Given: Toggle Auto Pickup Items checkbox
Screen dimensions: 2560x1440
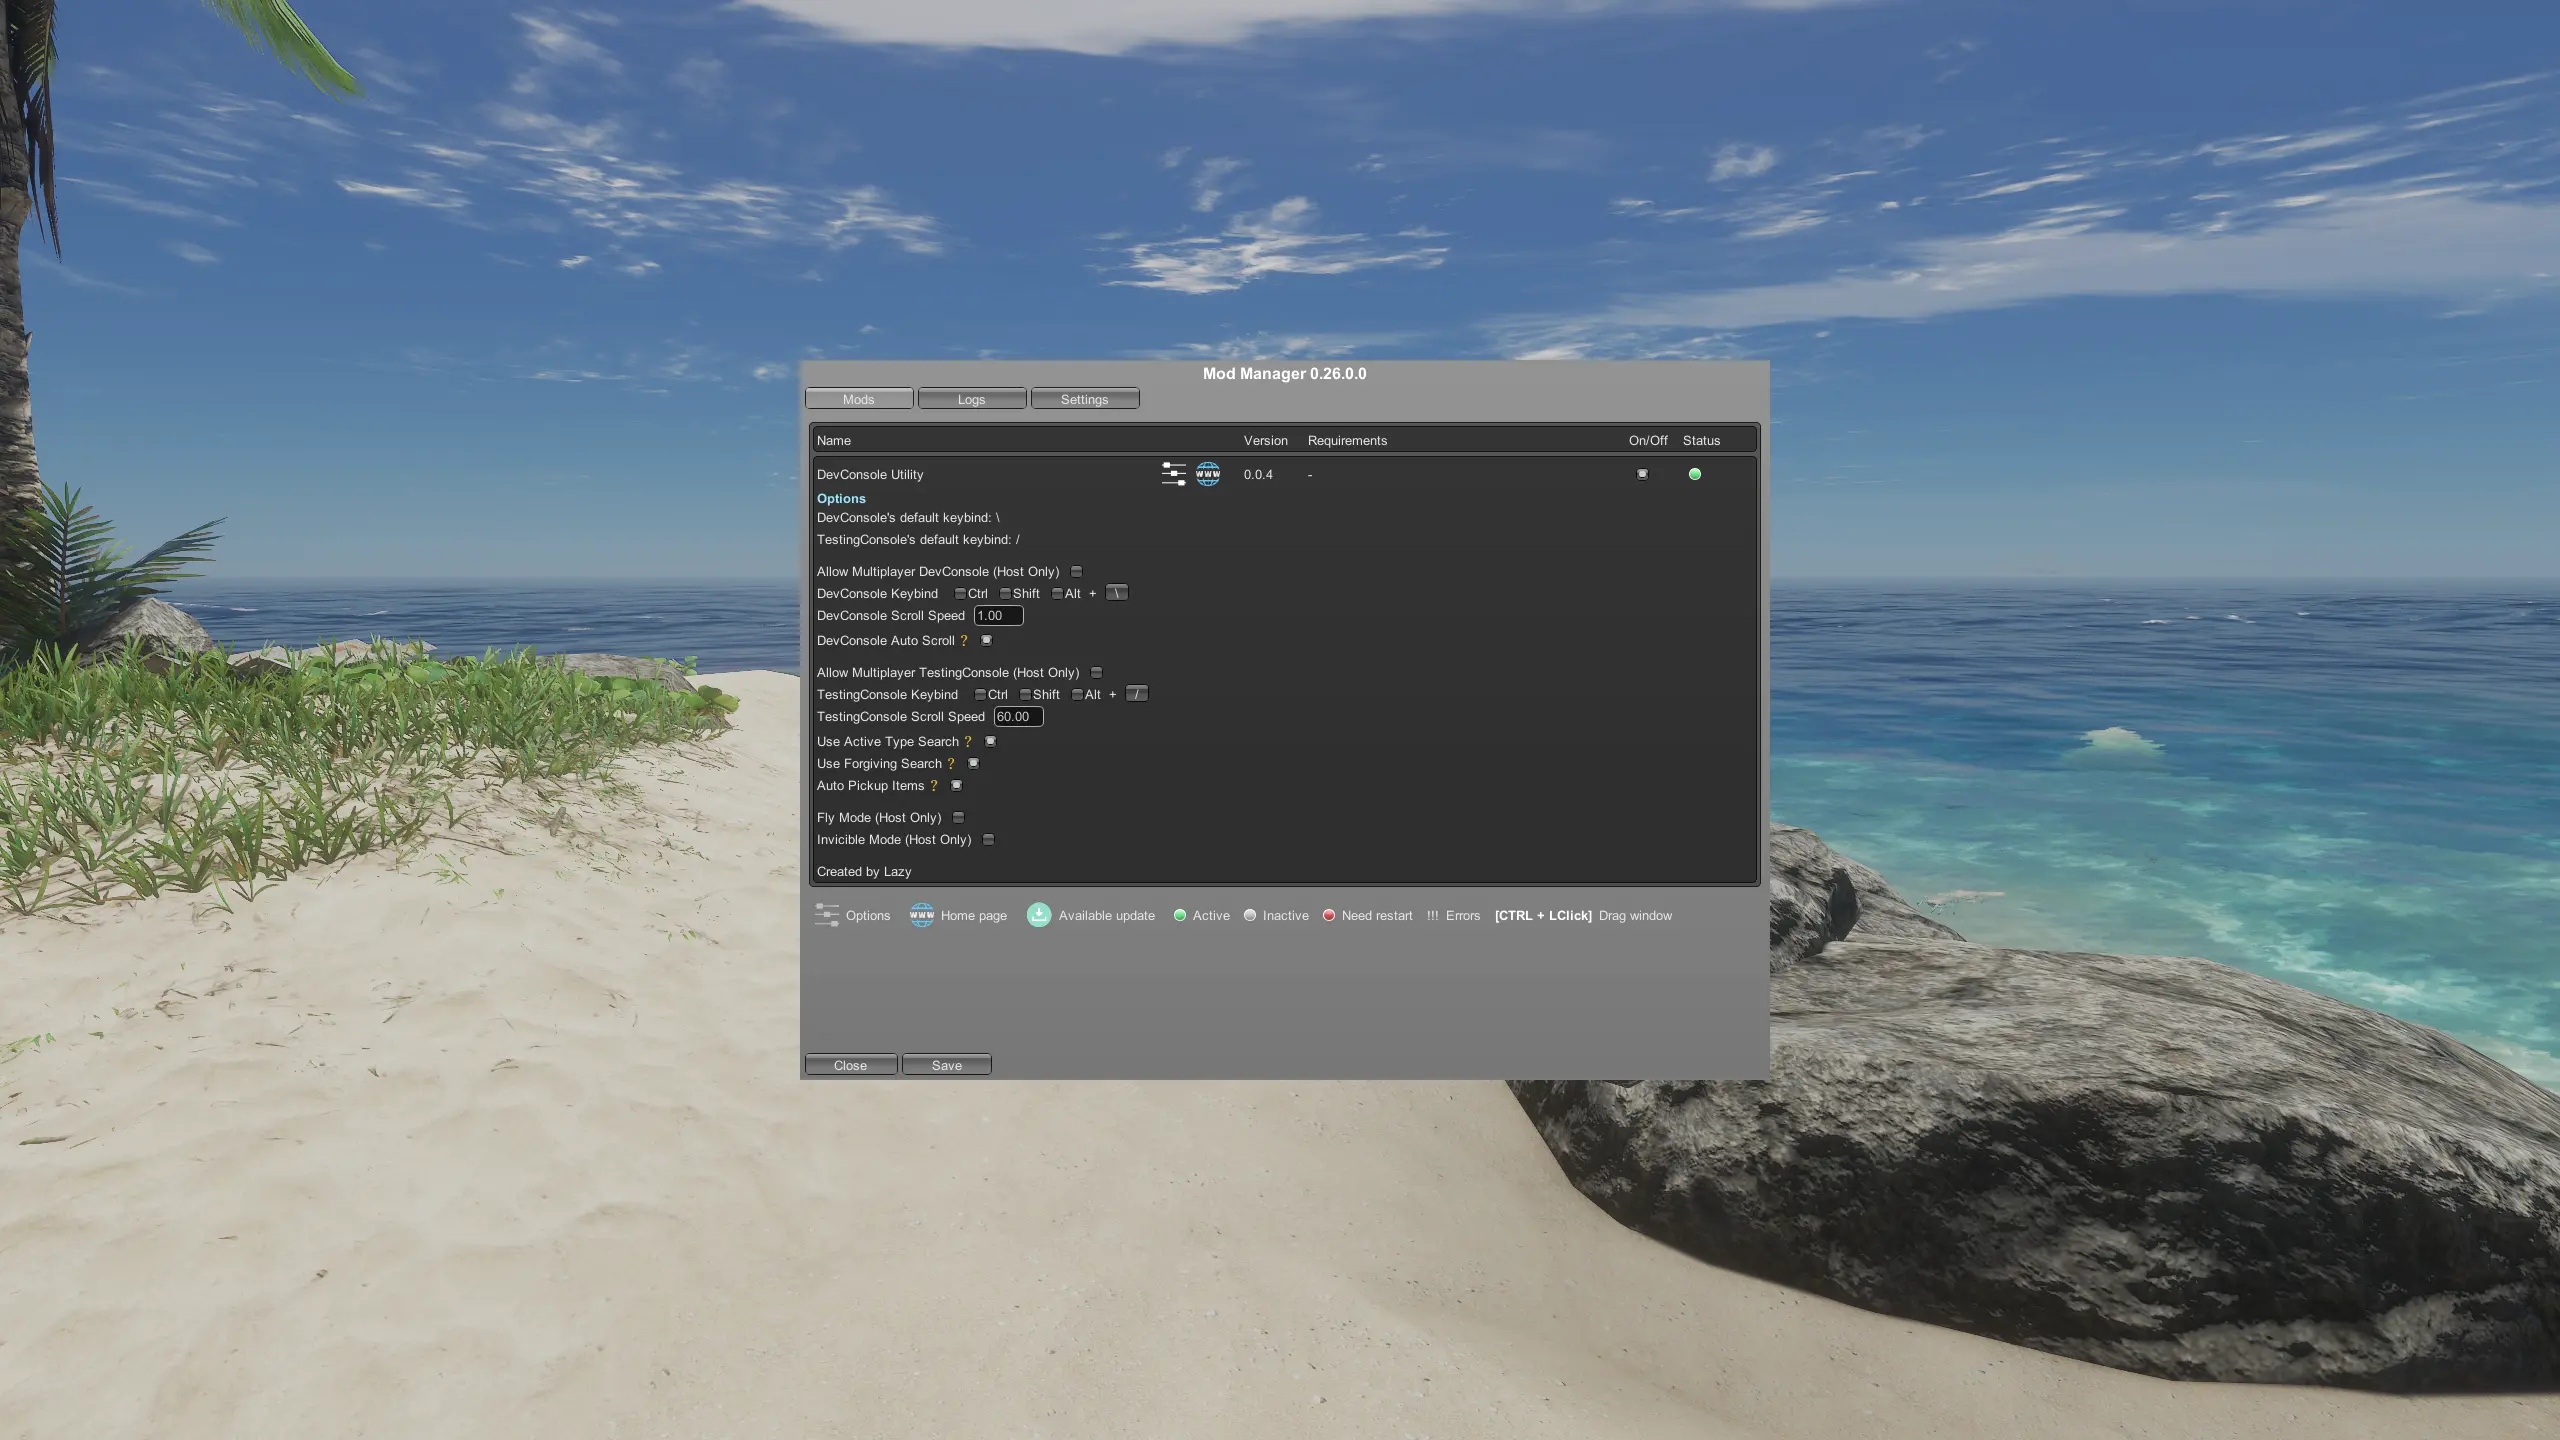Looking at the screenshot, I should click(x=957, y=785).
